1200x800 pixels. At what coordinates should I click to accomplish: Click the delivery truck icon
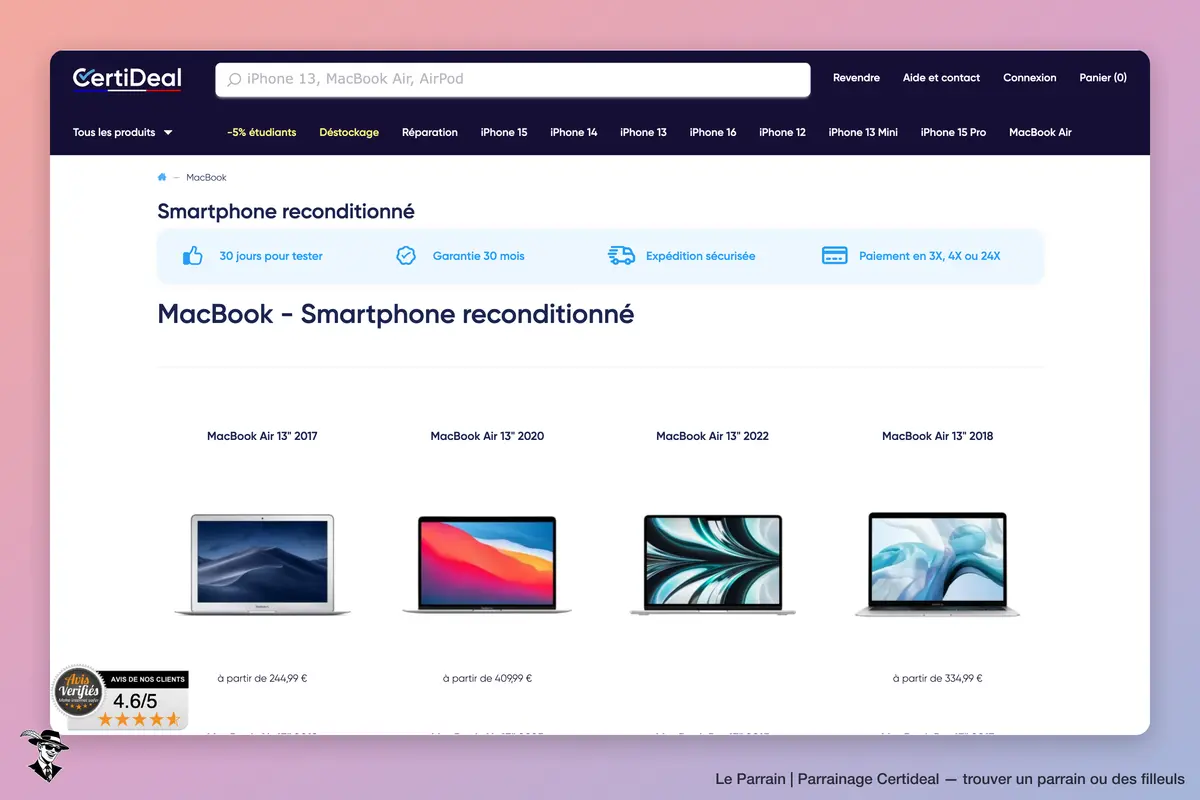click(621, 256)
